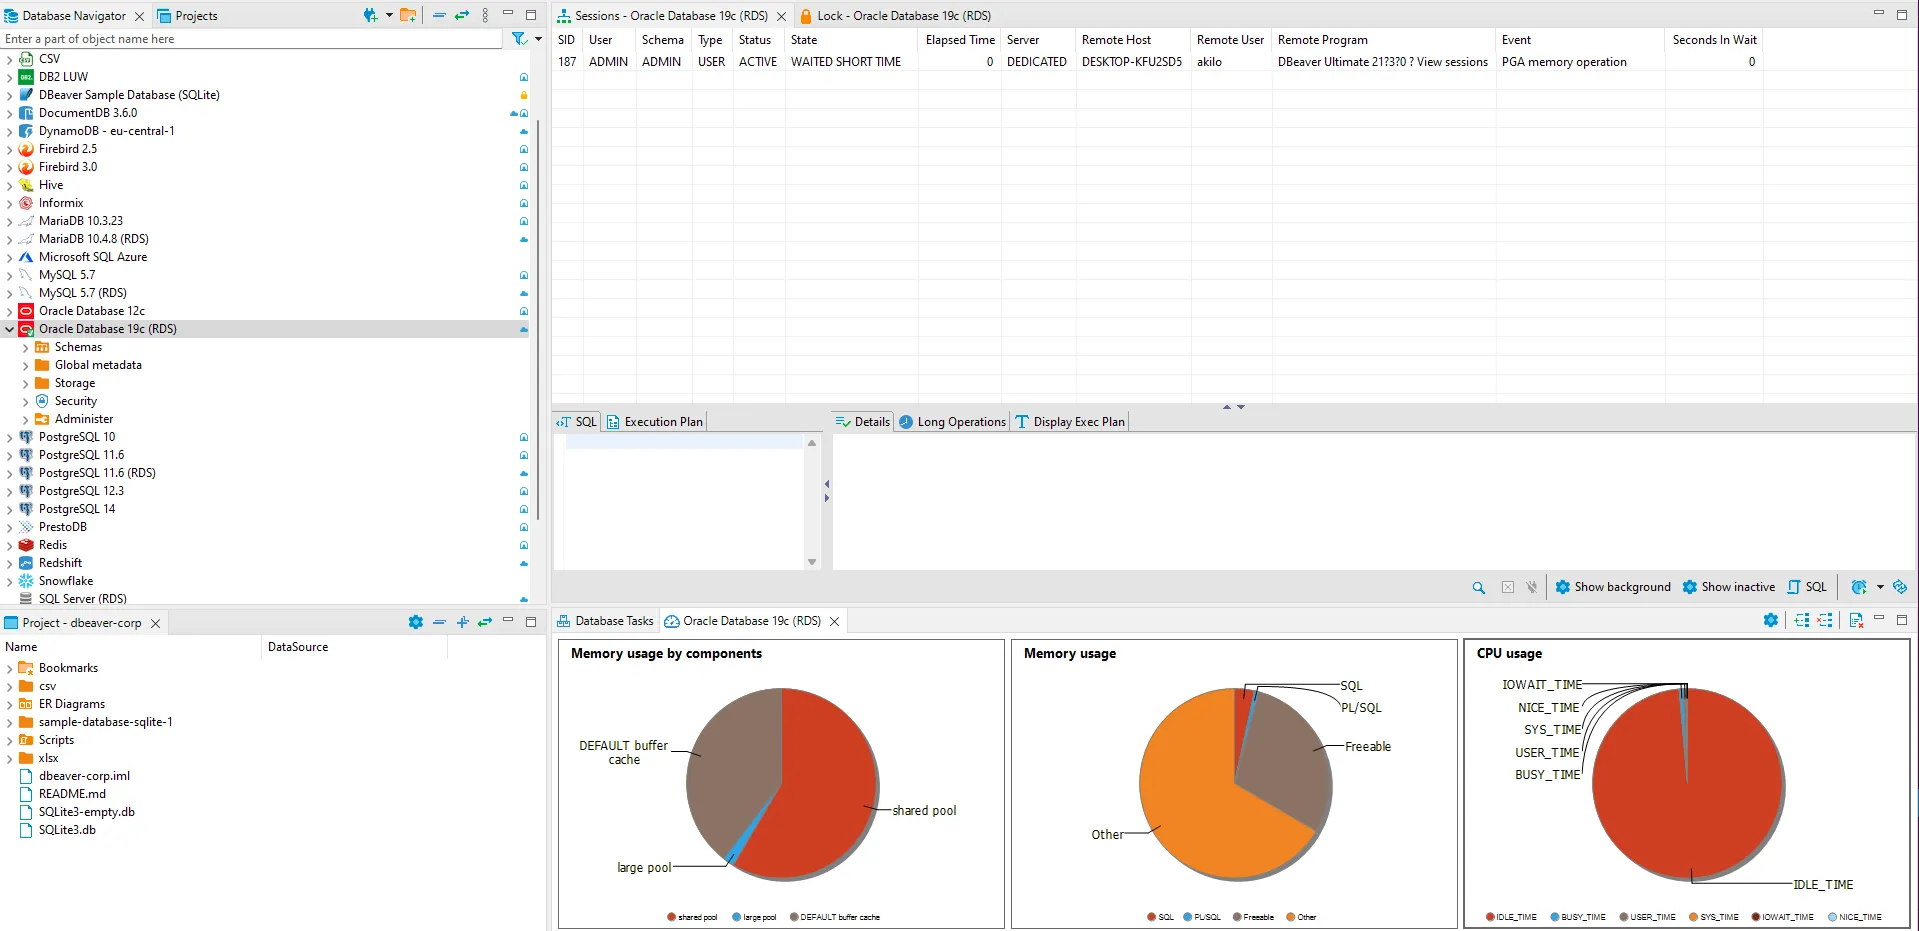Click the New Connection plug icon
This screenshot has width=1919, height=931.
coord(370,15)
